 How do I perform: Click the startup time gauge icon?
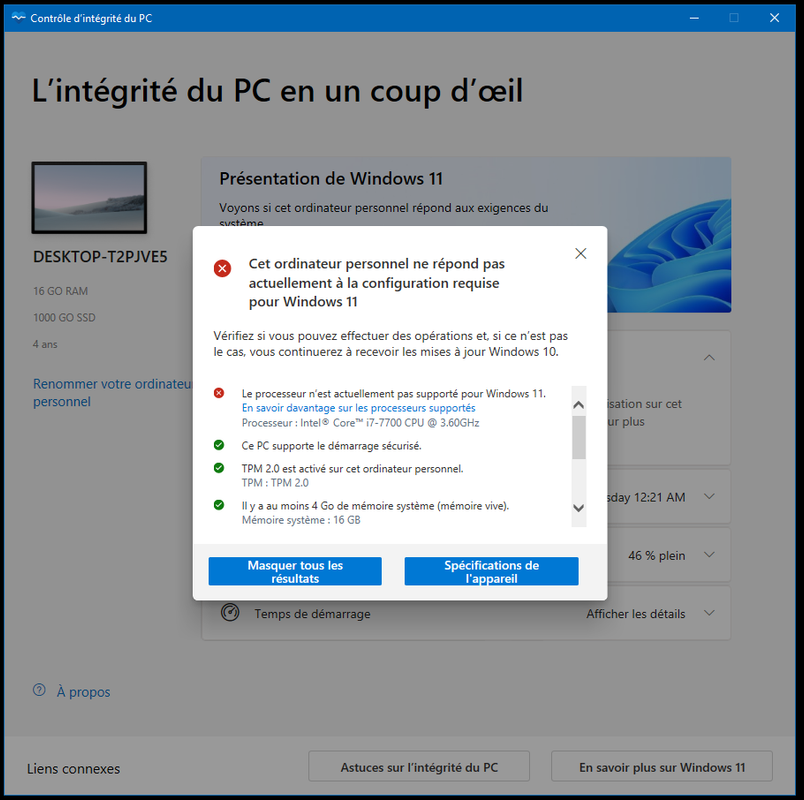point(230,612)
